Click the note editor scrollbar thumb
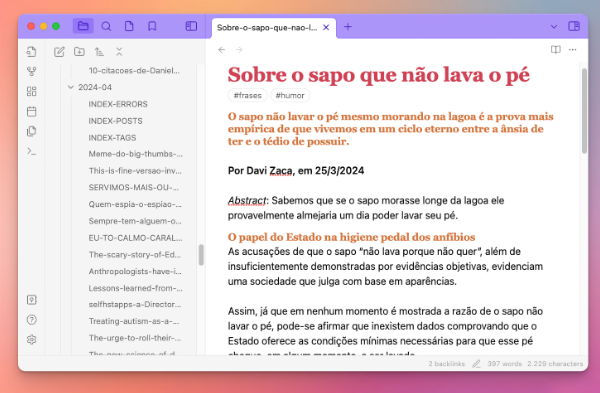 [x=584, y=111]
